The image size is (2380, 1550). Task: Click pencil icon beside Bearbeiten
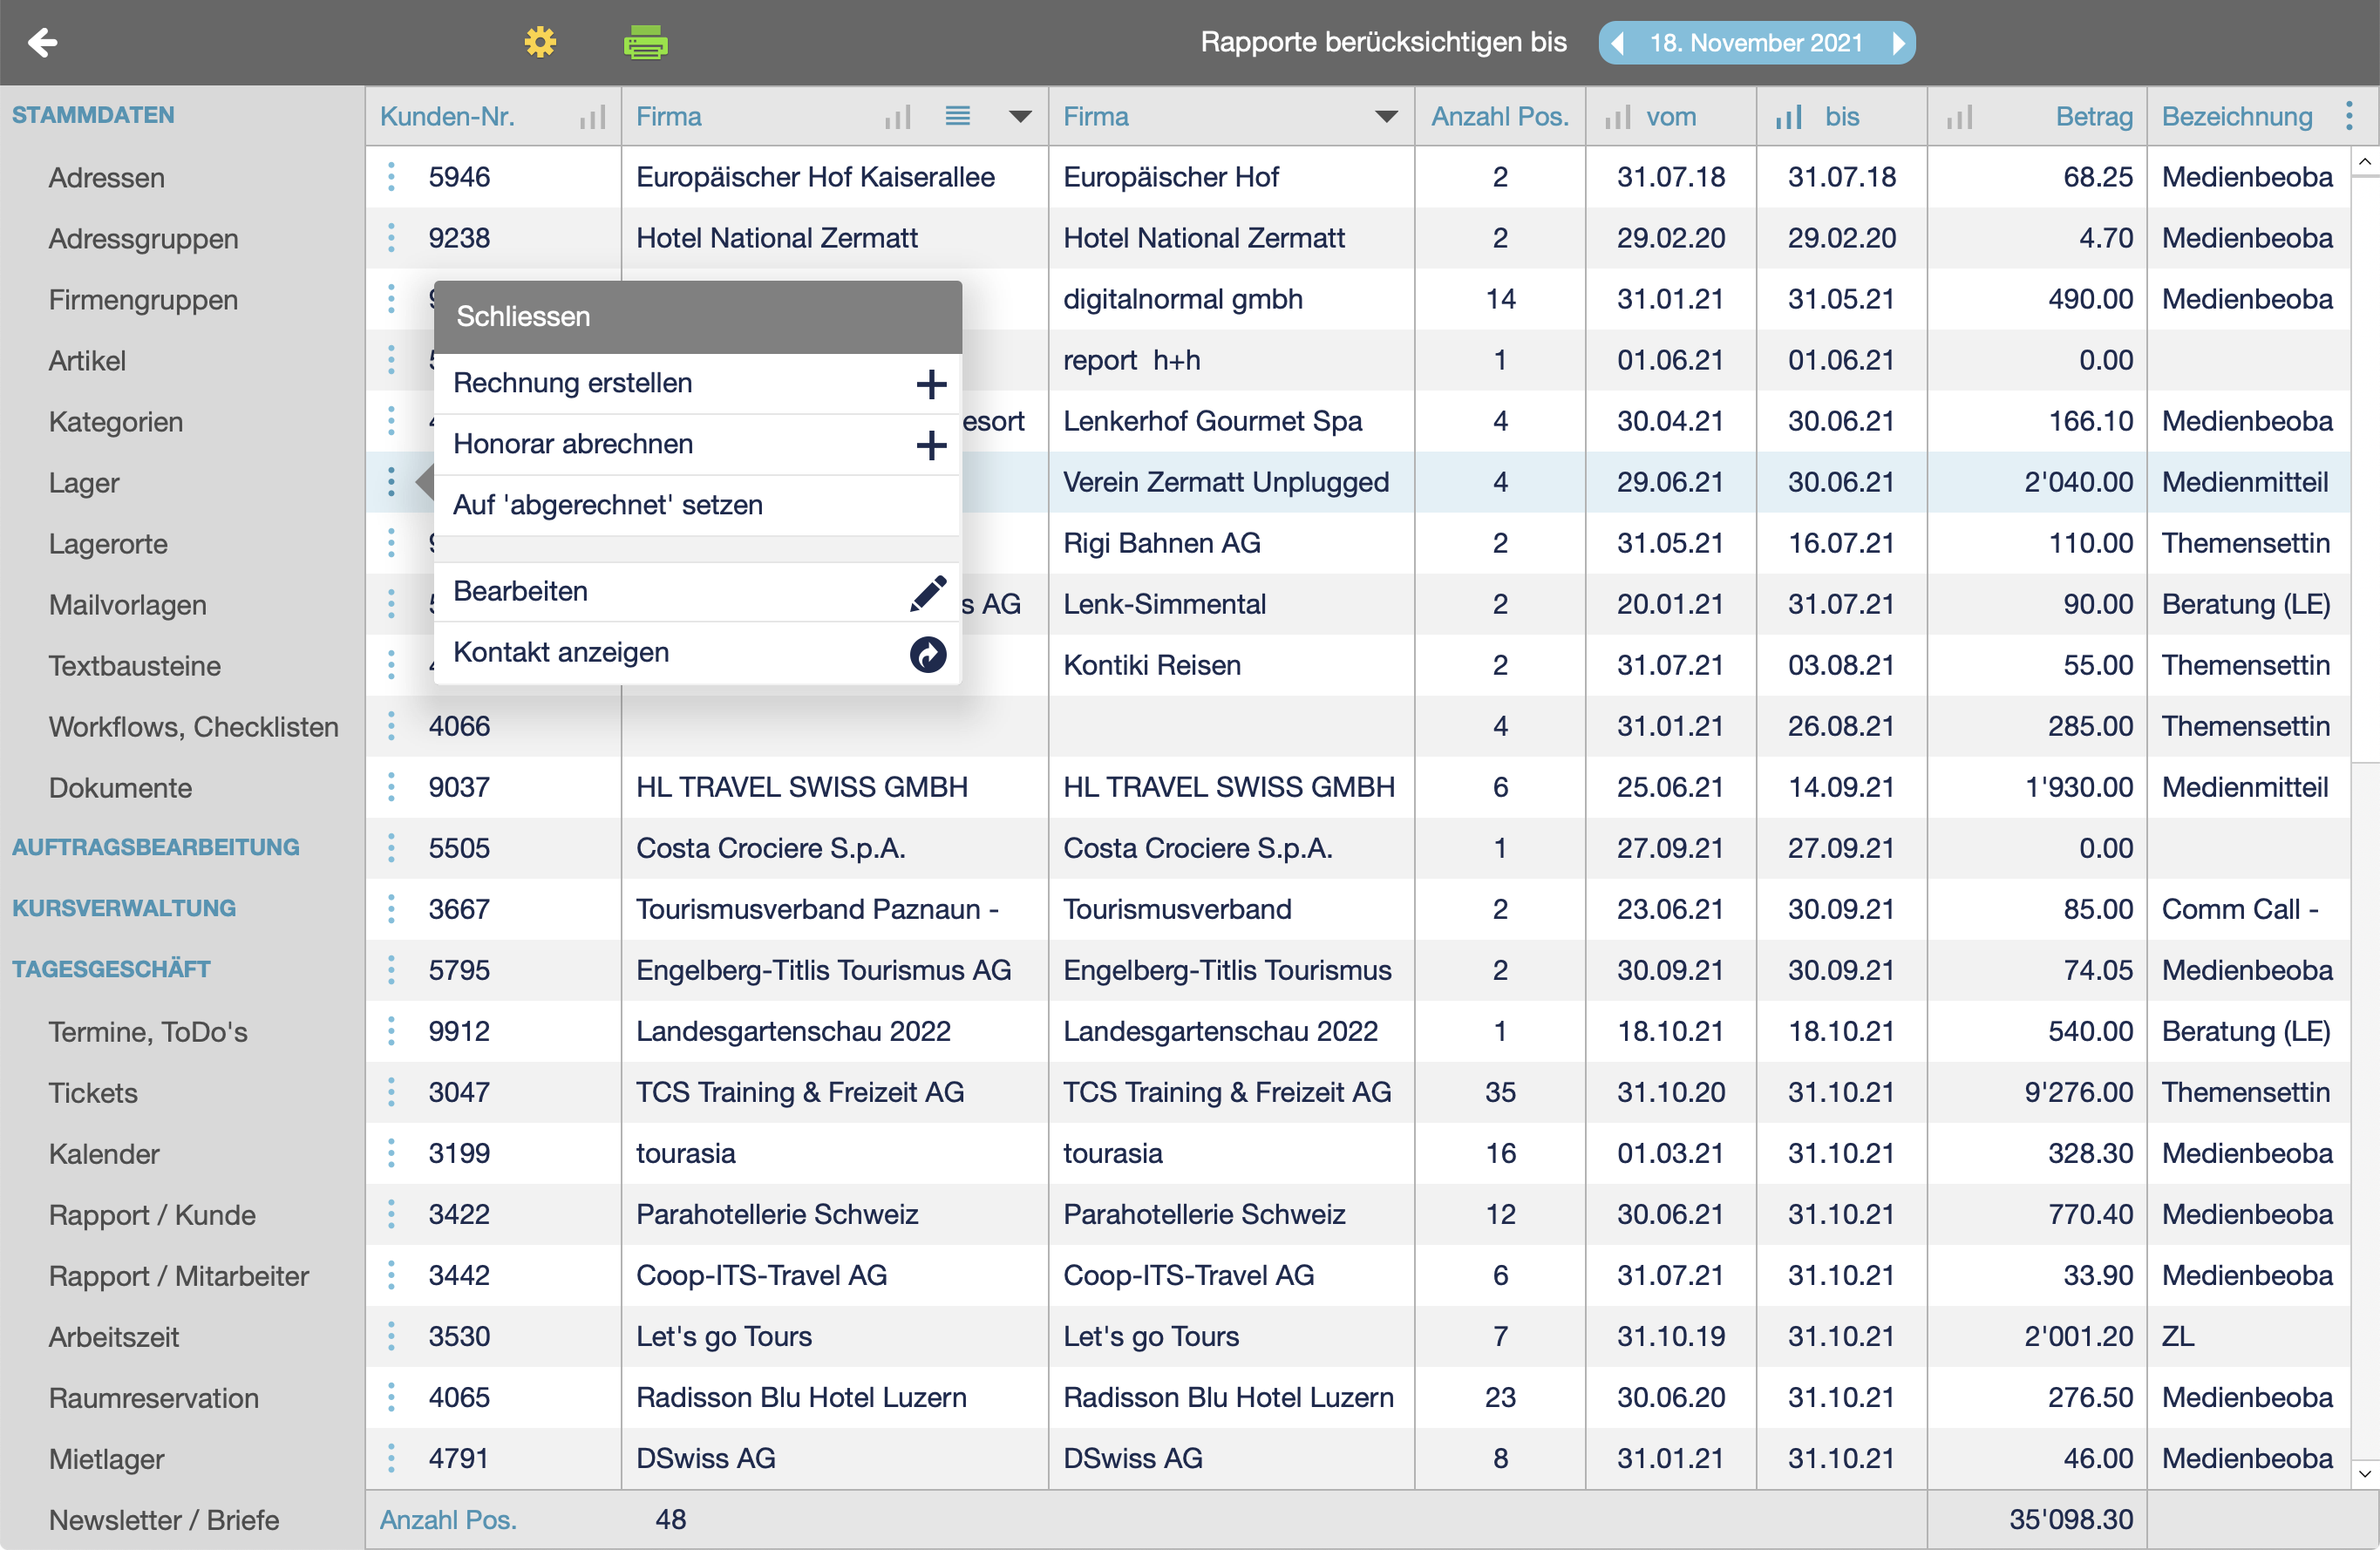(x=928, y=592)
